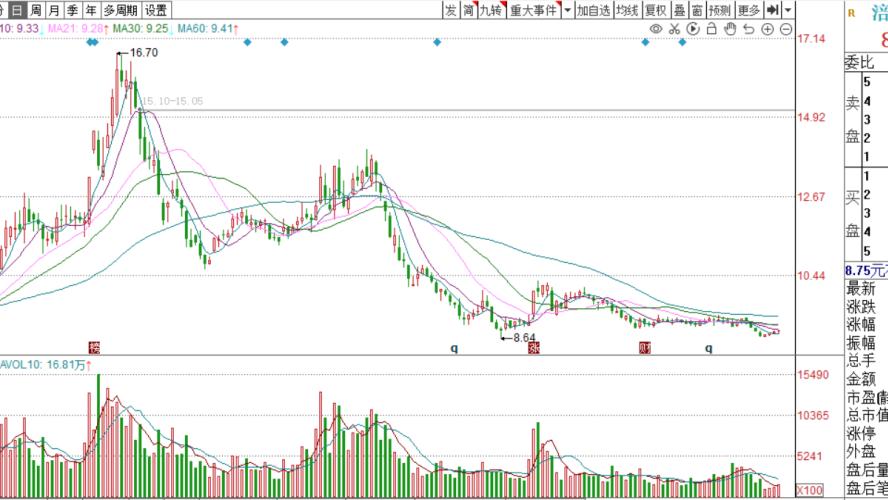888x500 pixels.
Task: Open the 更多 more menu
Action: 749,10
